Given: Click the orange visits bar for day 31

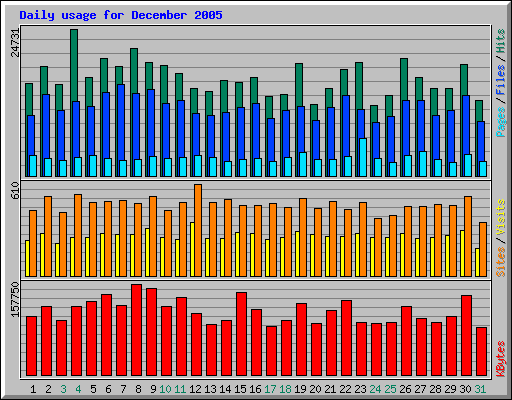Looking at the screenshot, I should point(483,249).
